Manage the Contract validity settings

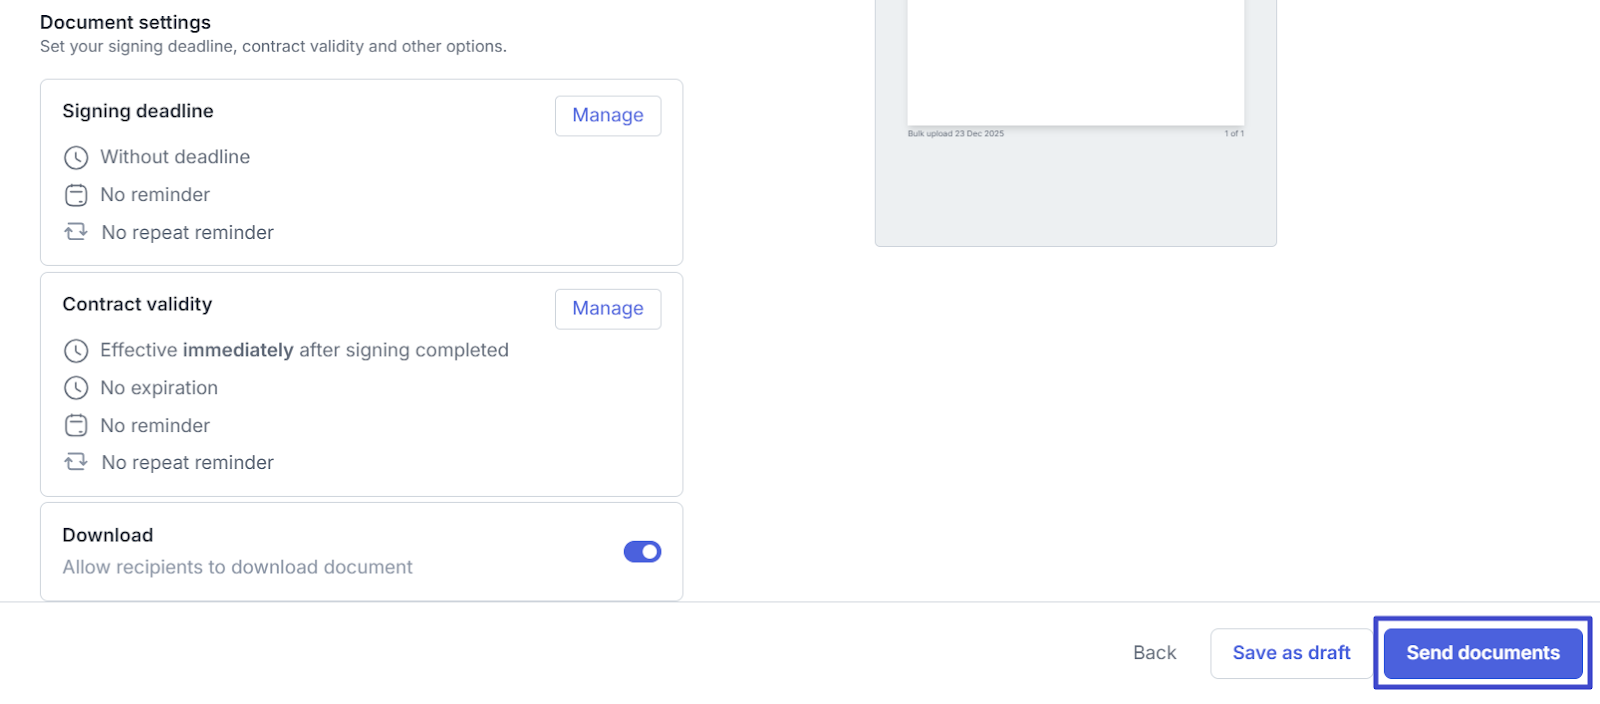tap(608, 309)
